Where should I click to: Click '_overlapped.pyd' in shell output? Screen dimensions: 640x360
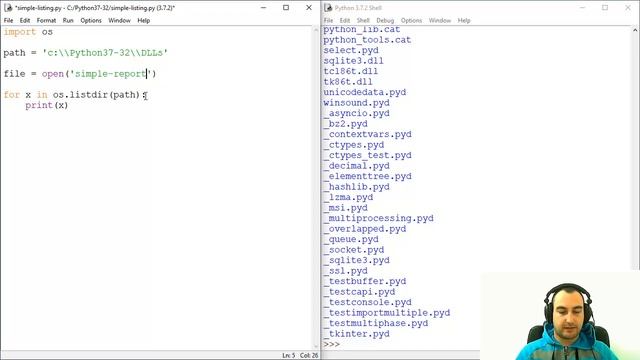(x=364, y=229)
